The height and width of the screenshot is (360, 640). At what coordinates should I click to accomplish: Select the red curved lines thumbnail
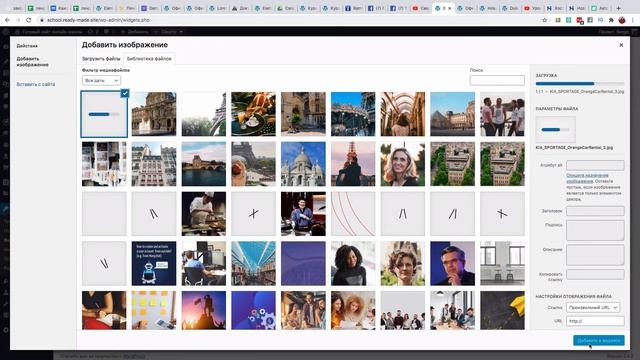pyautogui.click(x=353, y=213)
